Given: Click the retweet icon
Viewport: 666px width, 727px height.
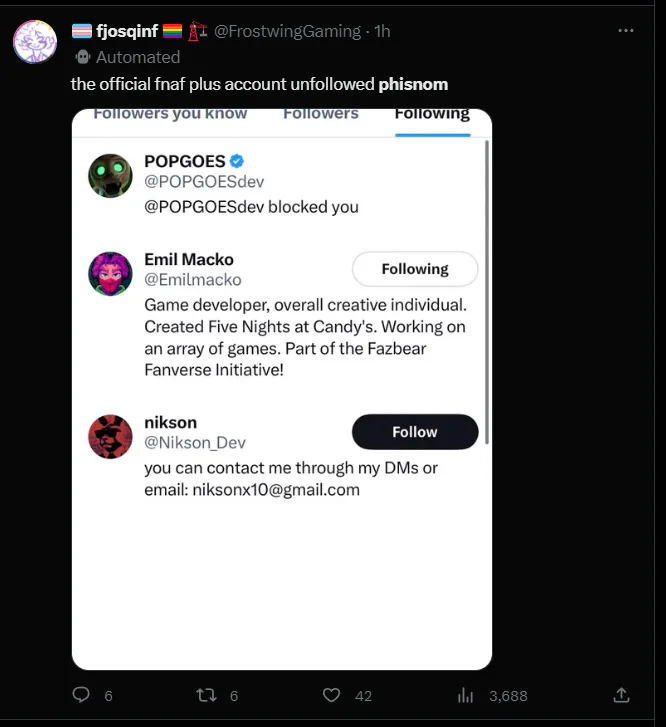Looking at the screenshot, I should (x=205, y=695).
